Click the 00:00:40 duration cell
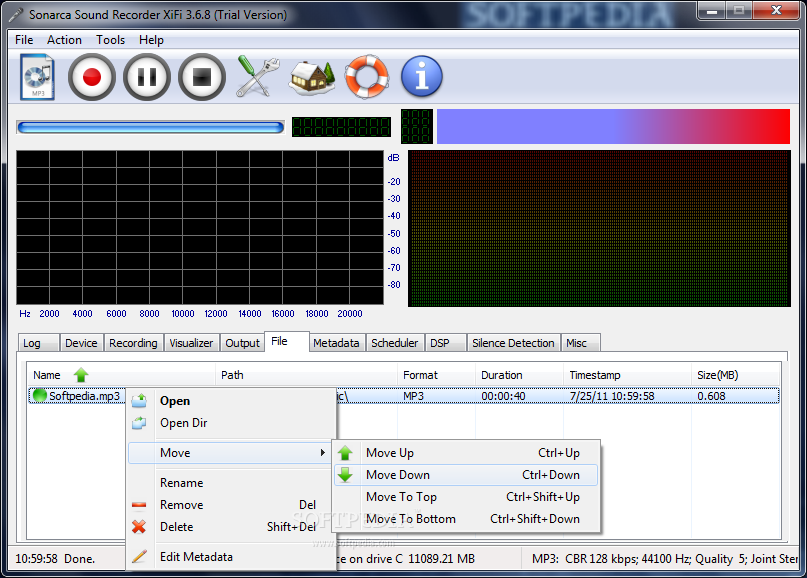 (503, 396)
